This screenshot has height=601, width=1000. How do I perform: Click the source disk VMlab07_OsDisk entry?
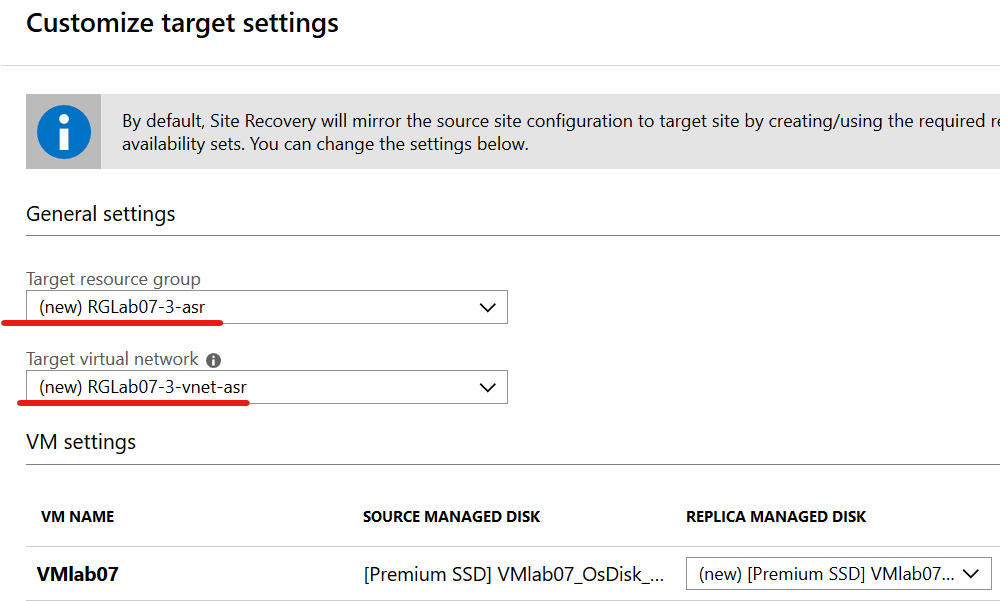tap(513, 574)
